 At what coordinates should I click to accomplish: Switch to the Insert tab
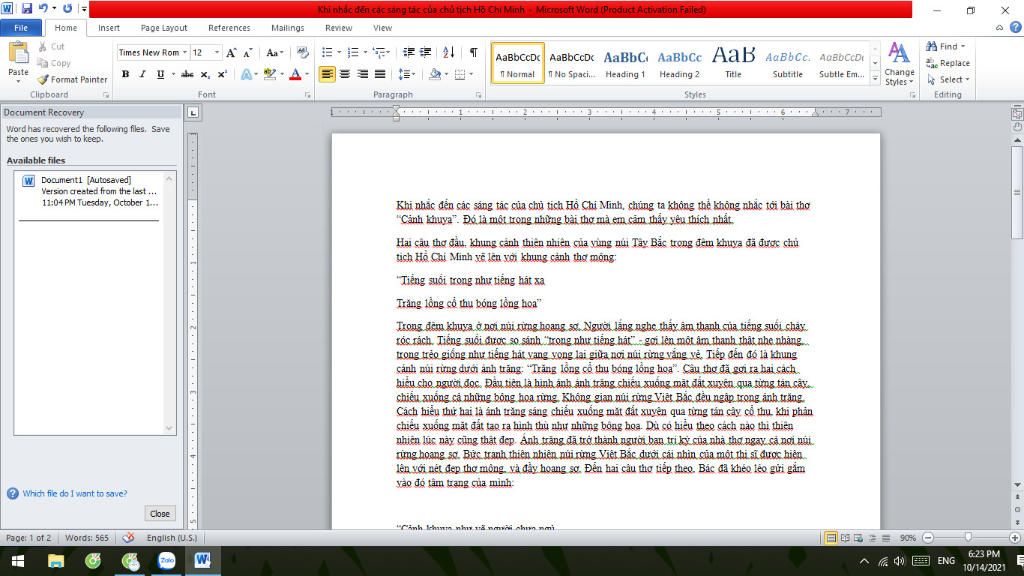tap(108, 27)
